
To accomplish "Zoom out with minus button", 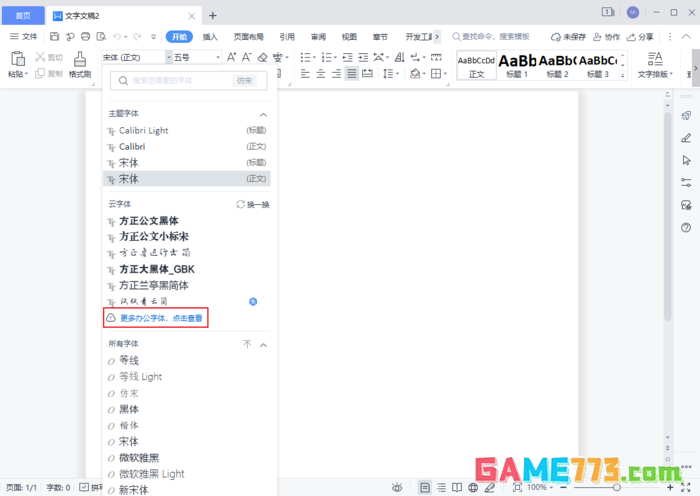I will tap(563, 488).
